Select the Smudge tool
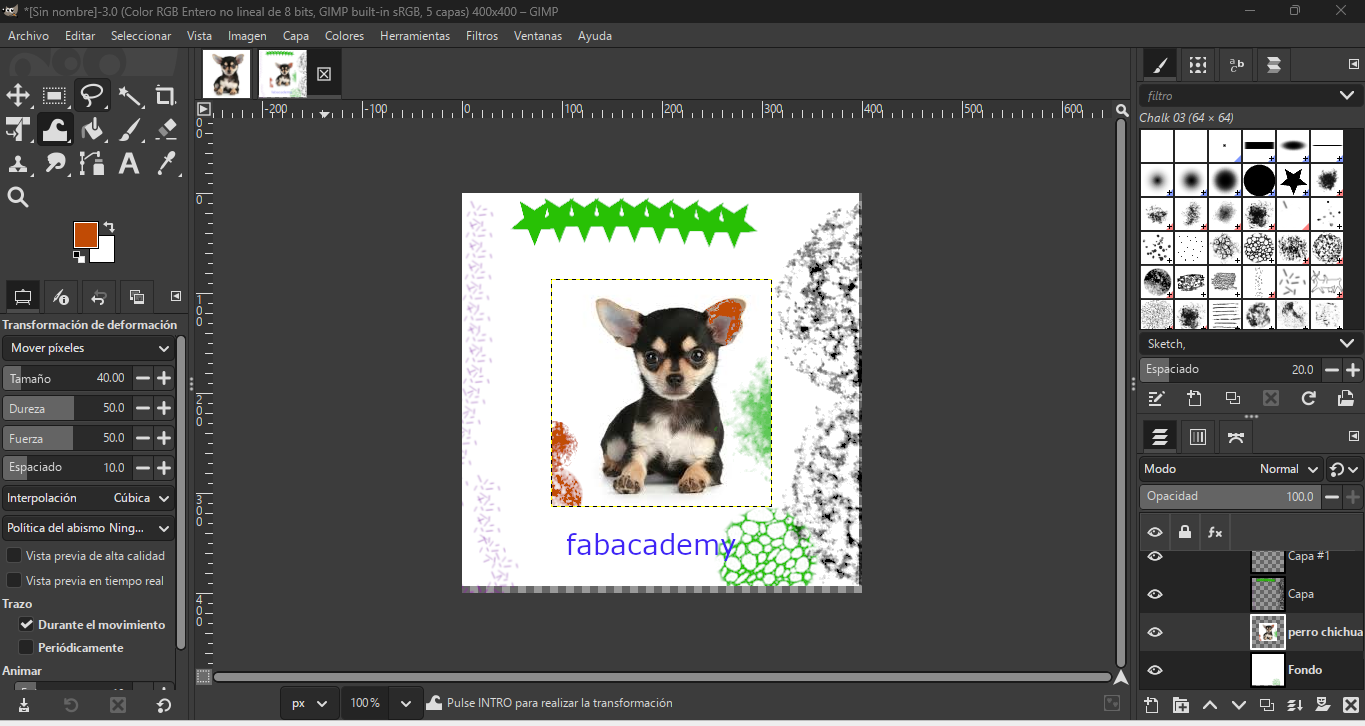This screenshot has height=726, width=1365. tap(55, 163)
